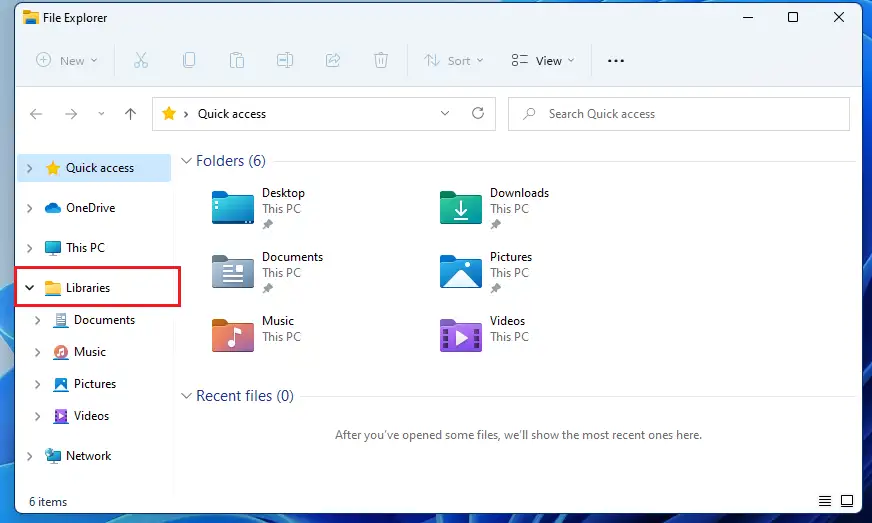This screenshot has width=872, height=523.
Task: Collapse the Recent files (0) group
Action: 186,396
